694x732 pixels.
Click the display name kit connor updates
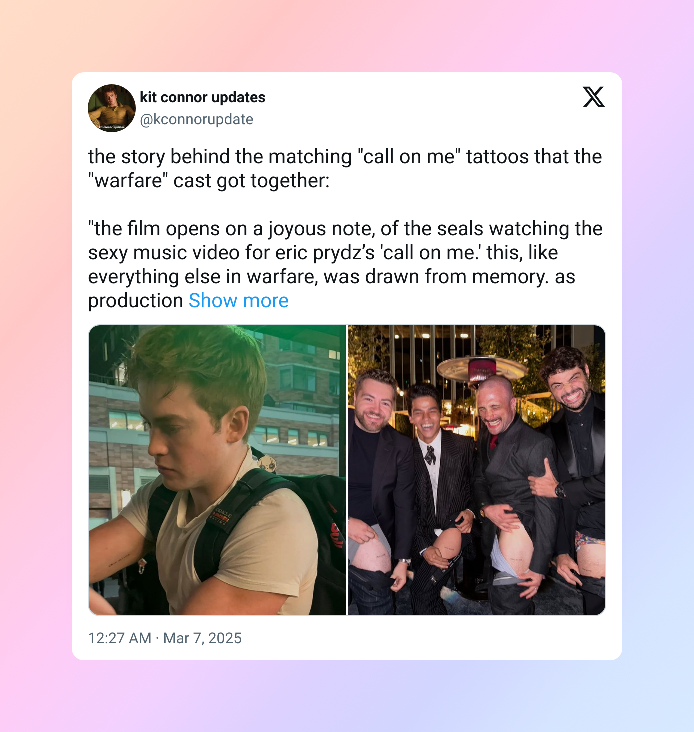pos(203,97)
